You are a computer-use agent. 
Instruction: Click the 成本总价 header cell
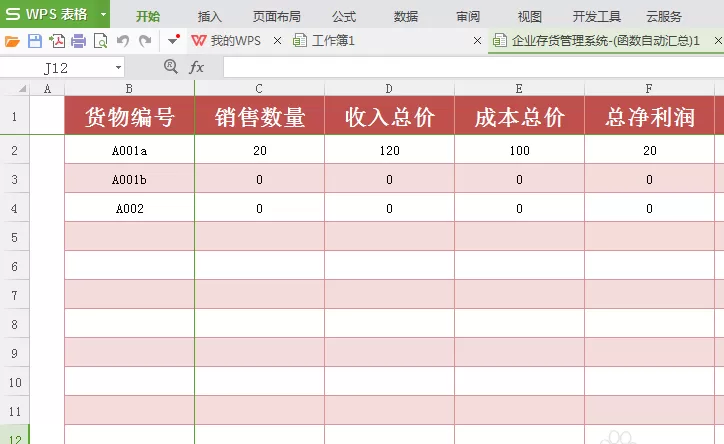click(519, 116)
